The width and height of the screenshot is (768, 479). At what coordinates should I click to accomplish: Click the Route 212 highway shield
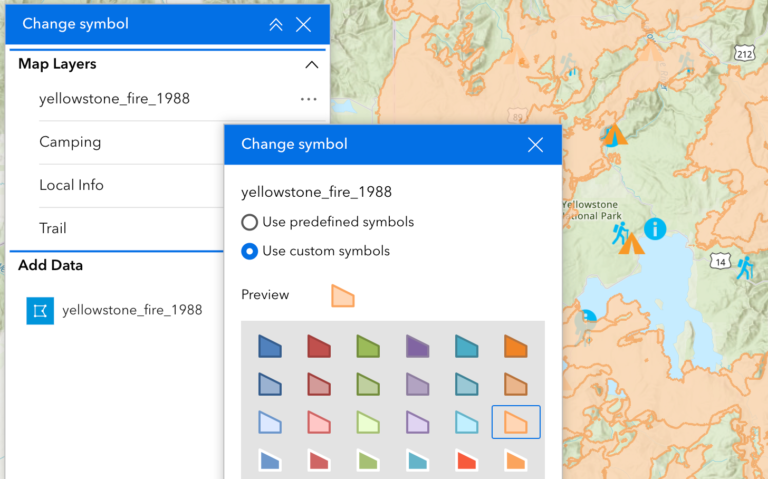(743, 51)
